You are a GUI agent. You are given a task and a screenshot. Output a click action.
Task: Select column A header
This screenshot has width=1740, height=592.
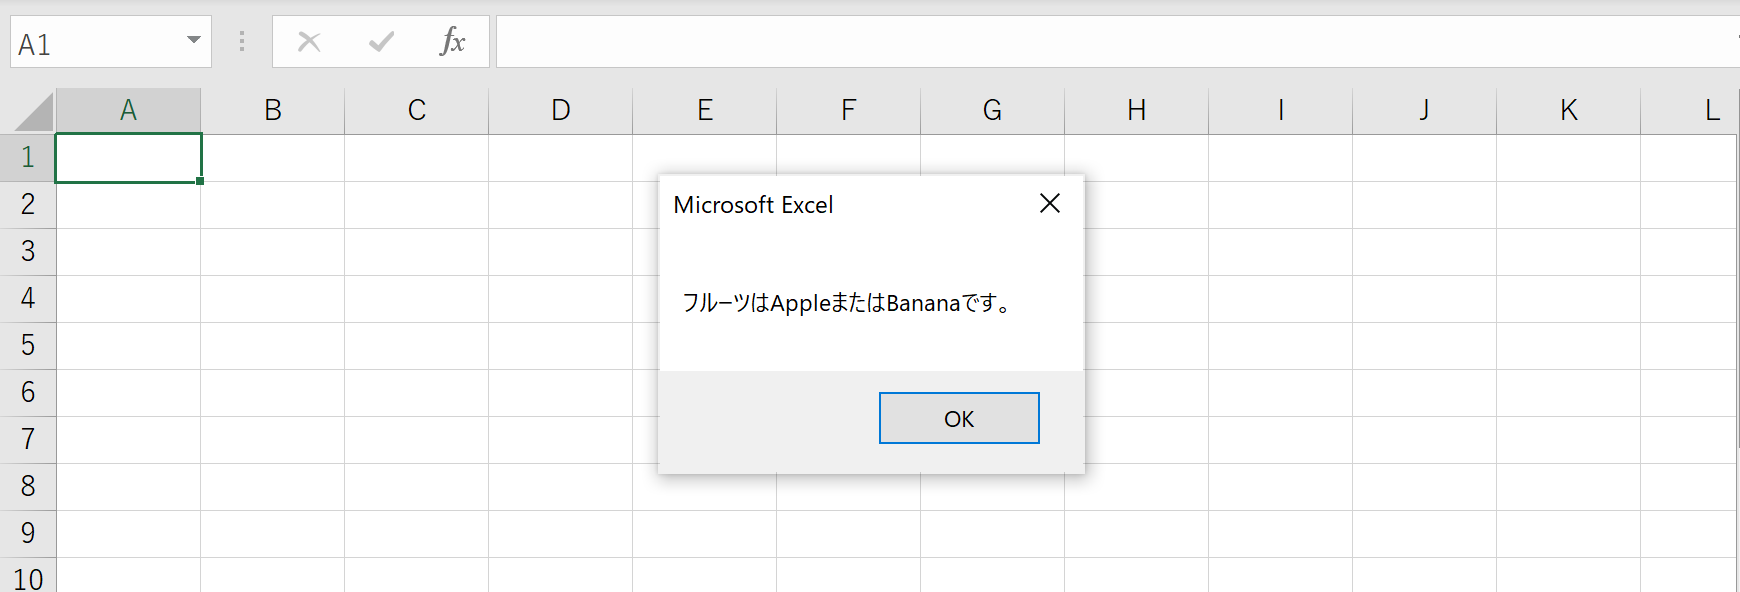[x=128, y=110]
